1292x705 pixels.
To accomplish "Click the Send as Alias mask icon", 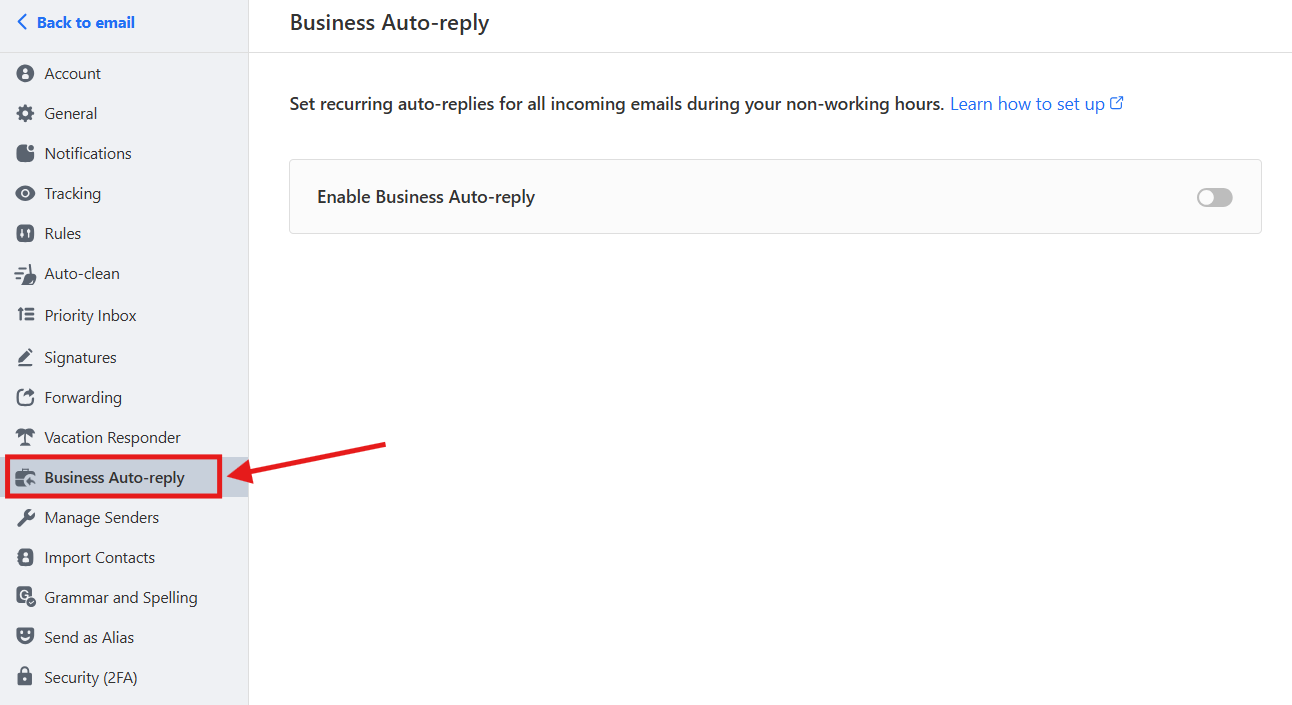I will point(26,637).
